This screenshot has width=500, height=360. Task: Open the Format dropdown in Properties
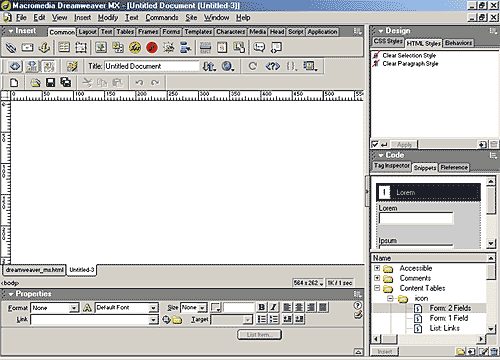tap(55, 308)
